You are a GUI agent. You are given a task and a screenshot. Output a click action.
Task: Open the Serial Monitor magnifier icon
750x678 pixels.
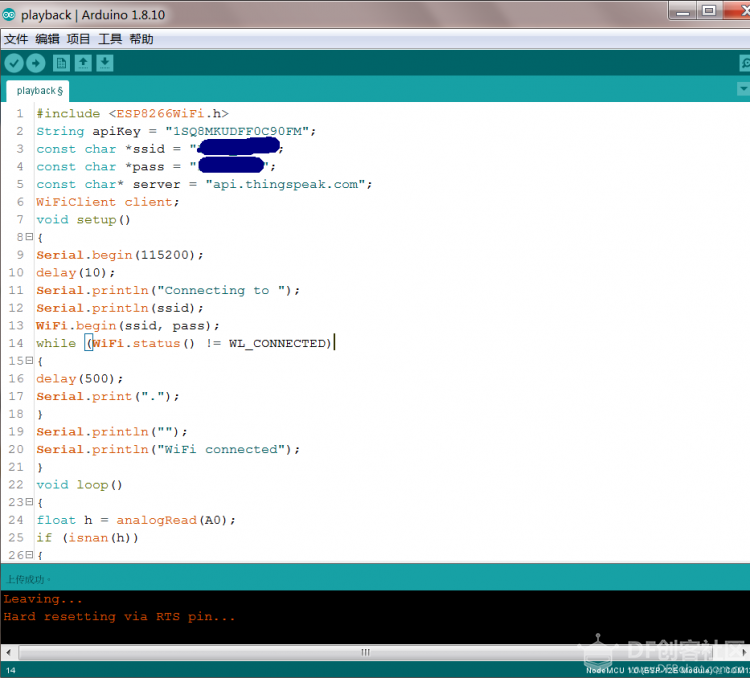click(x=745, y=63)
